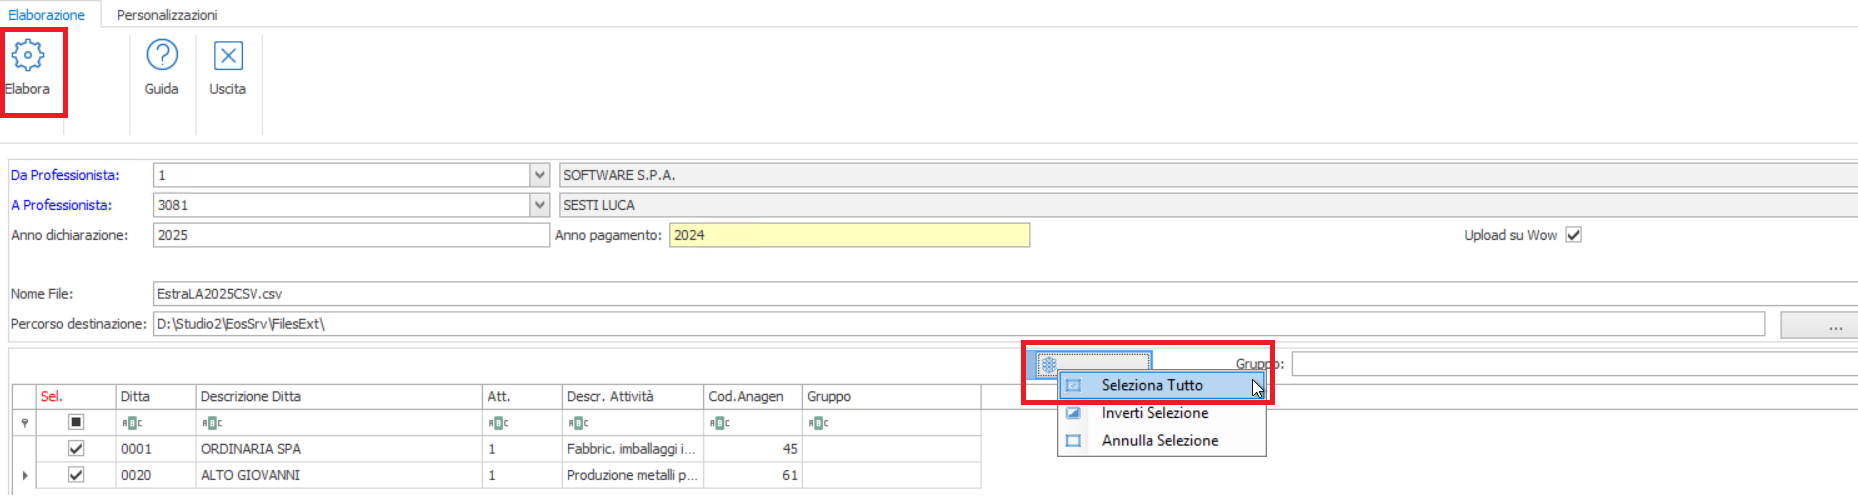Choose Inverti Selezione from the menu
This screenshot has height=497, width=1858.
(x=1154, y=413)
